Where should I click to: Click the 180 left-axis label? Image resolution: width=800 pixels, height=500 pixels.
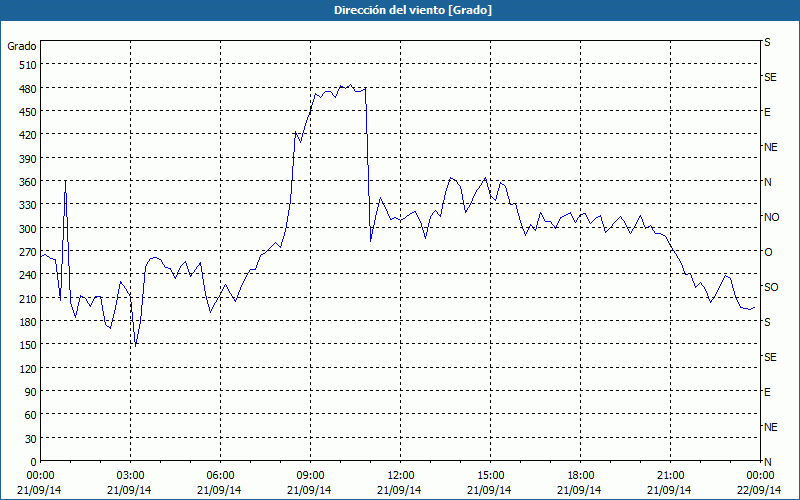(x=28, y=322)
